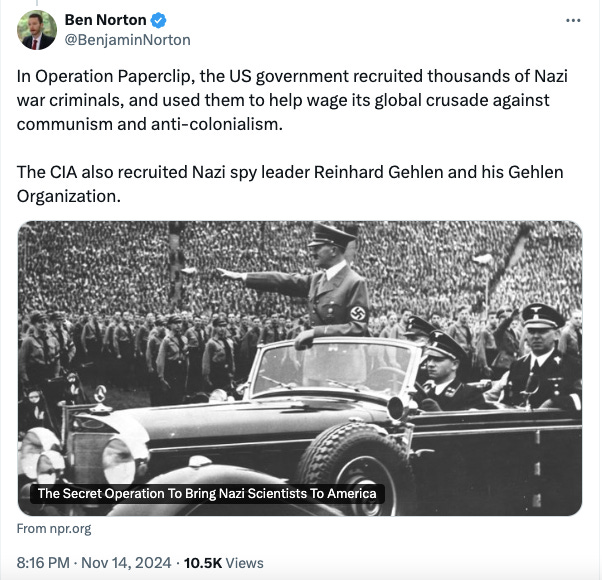Click the blue verified badge
The image size is (602, 580).
[x=158, y=20]
